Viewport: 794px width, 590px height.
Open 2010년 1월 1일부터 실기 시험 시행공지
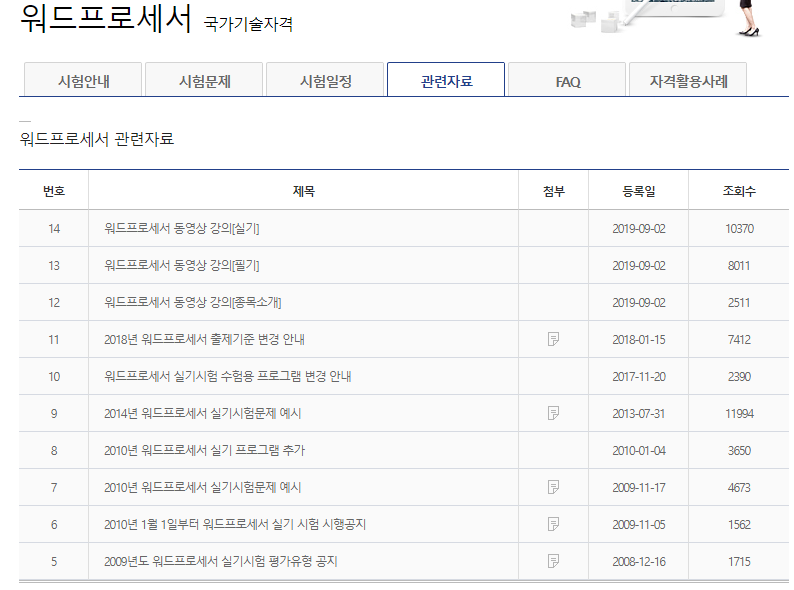click(x=235, y=524)
